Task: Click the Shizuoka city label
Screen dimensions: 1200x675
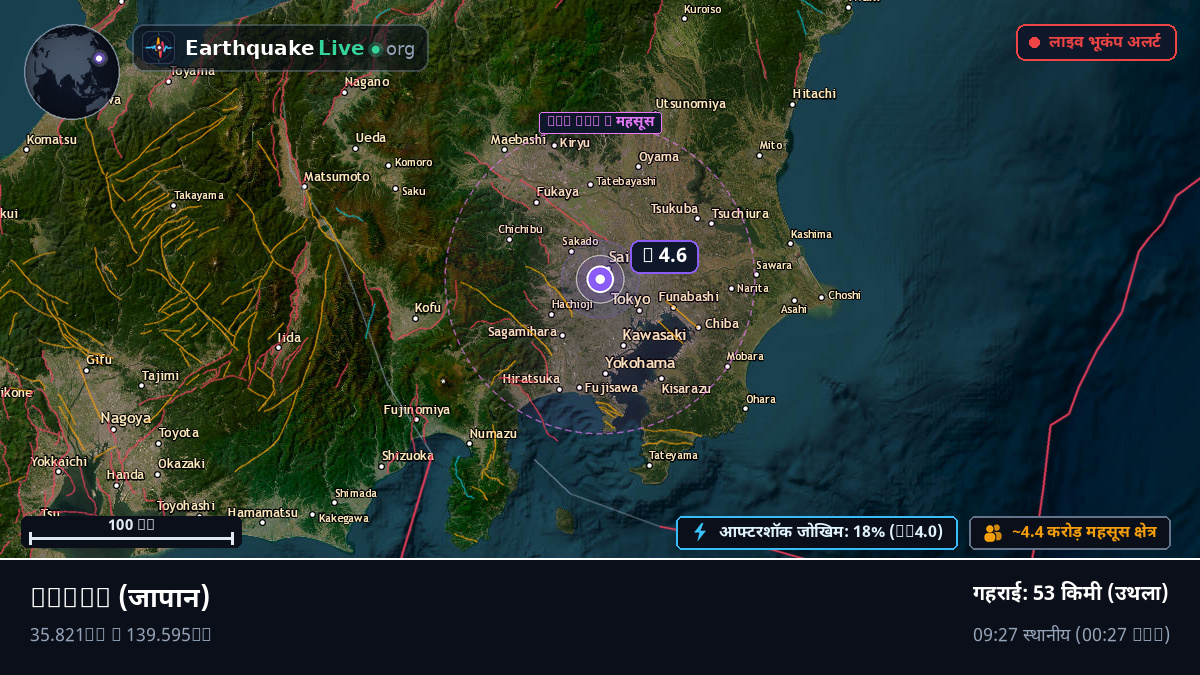Action: [x=408, y=456]
